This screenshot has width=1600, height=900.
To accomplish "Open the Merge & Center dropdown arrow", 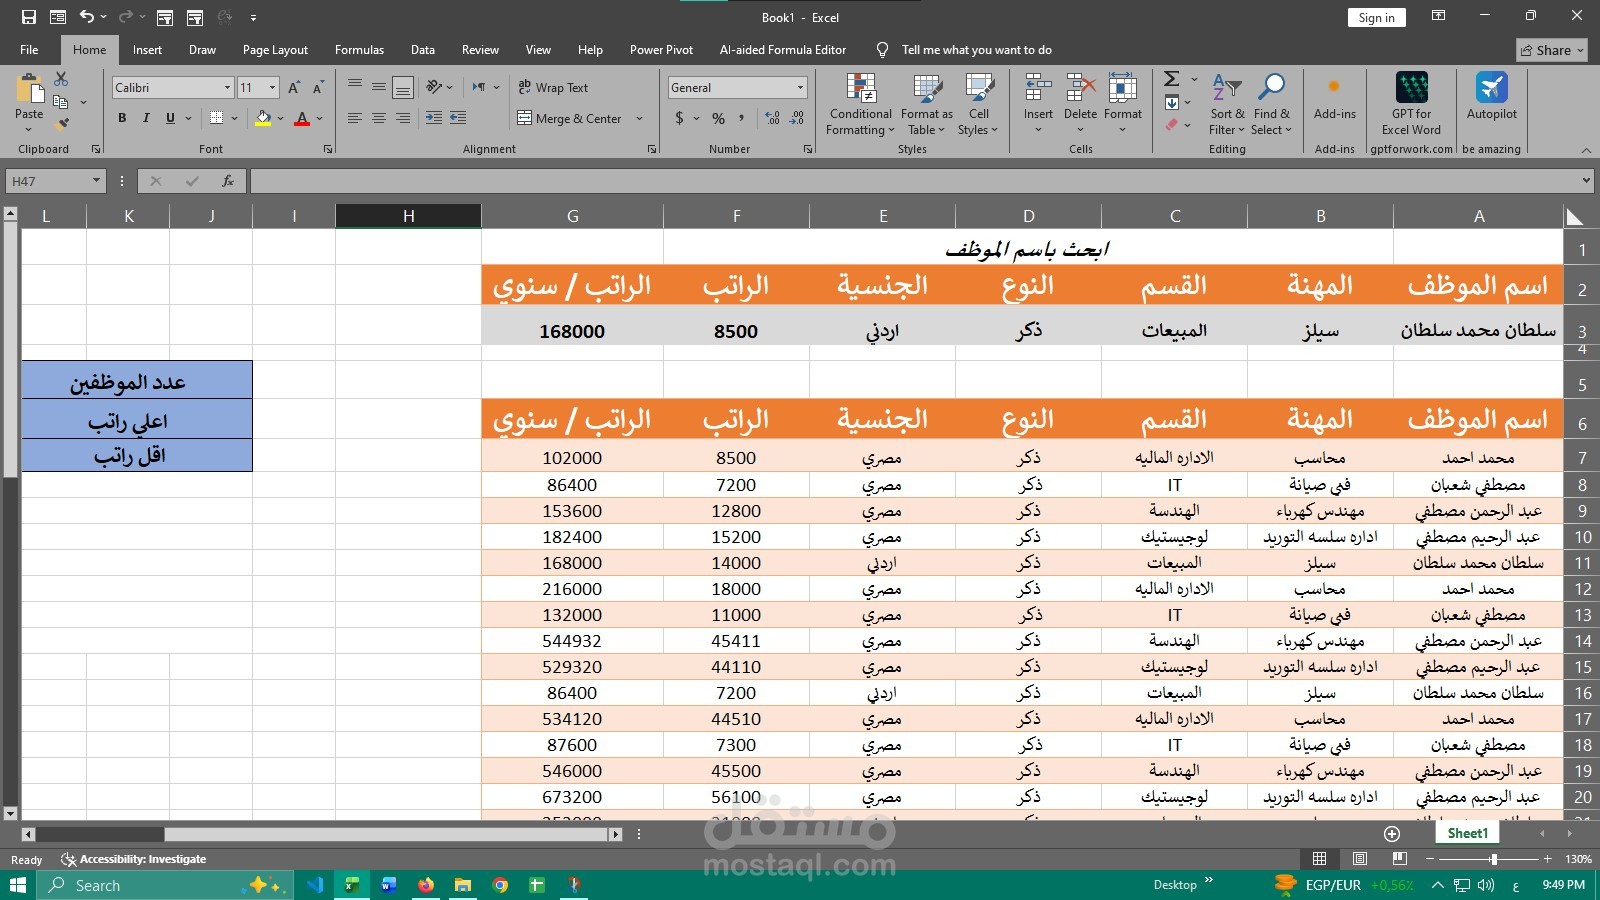I will coord(639,118).
